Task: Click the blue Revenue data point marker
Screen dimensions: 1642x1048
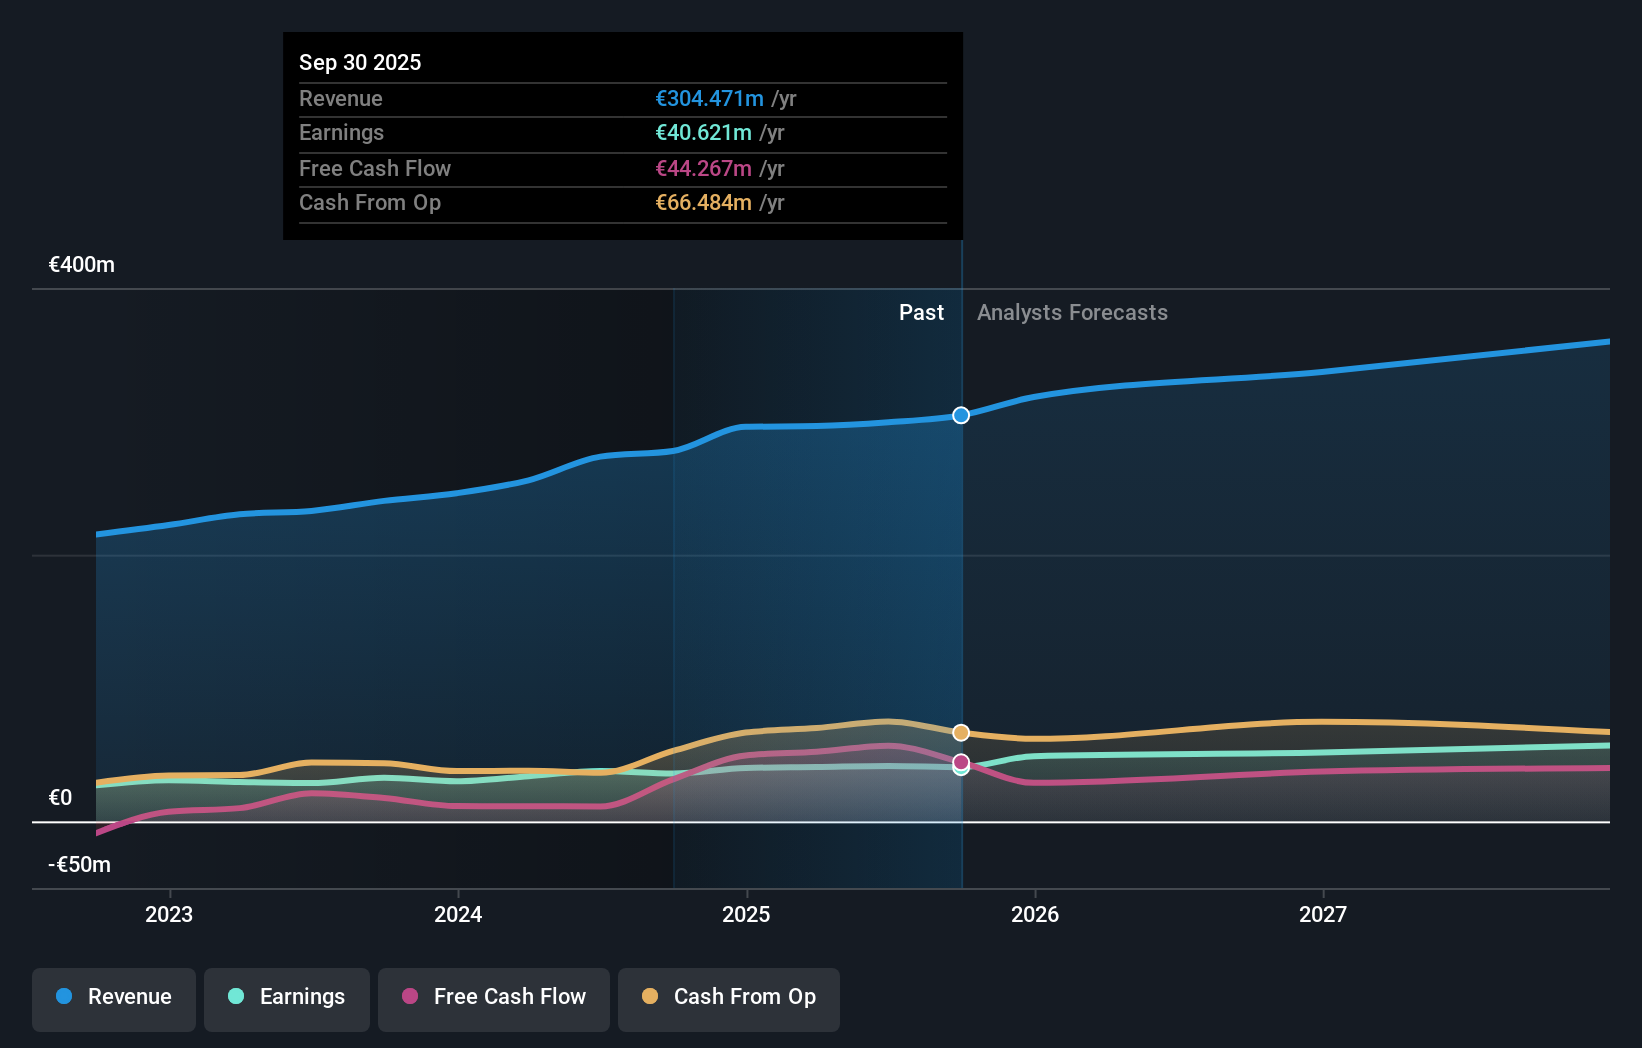Action: coord(960,415)
